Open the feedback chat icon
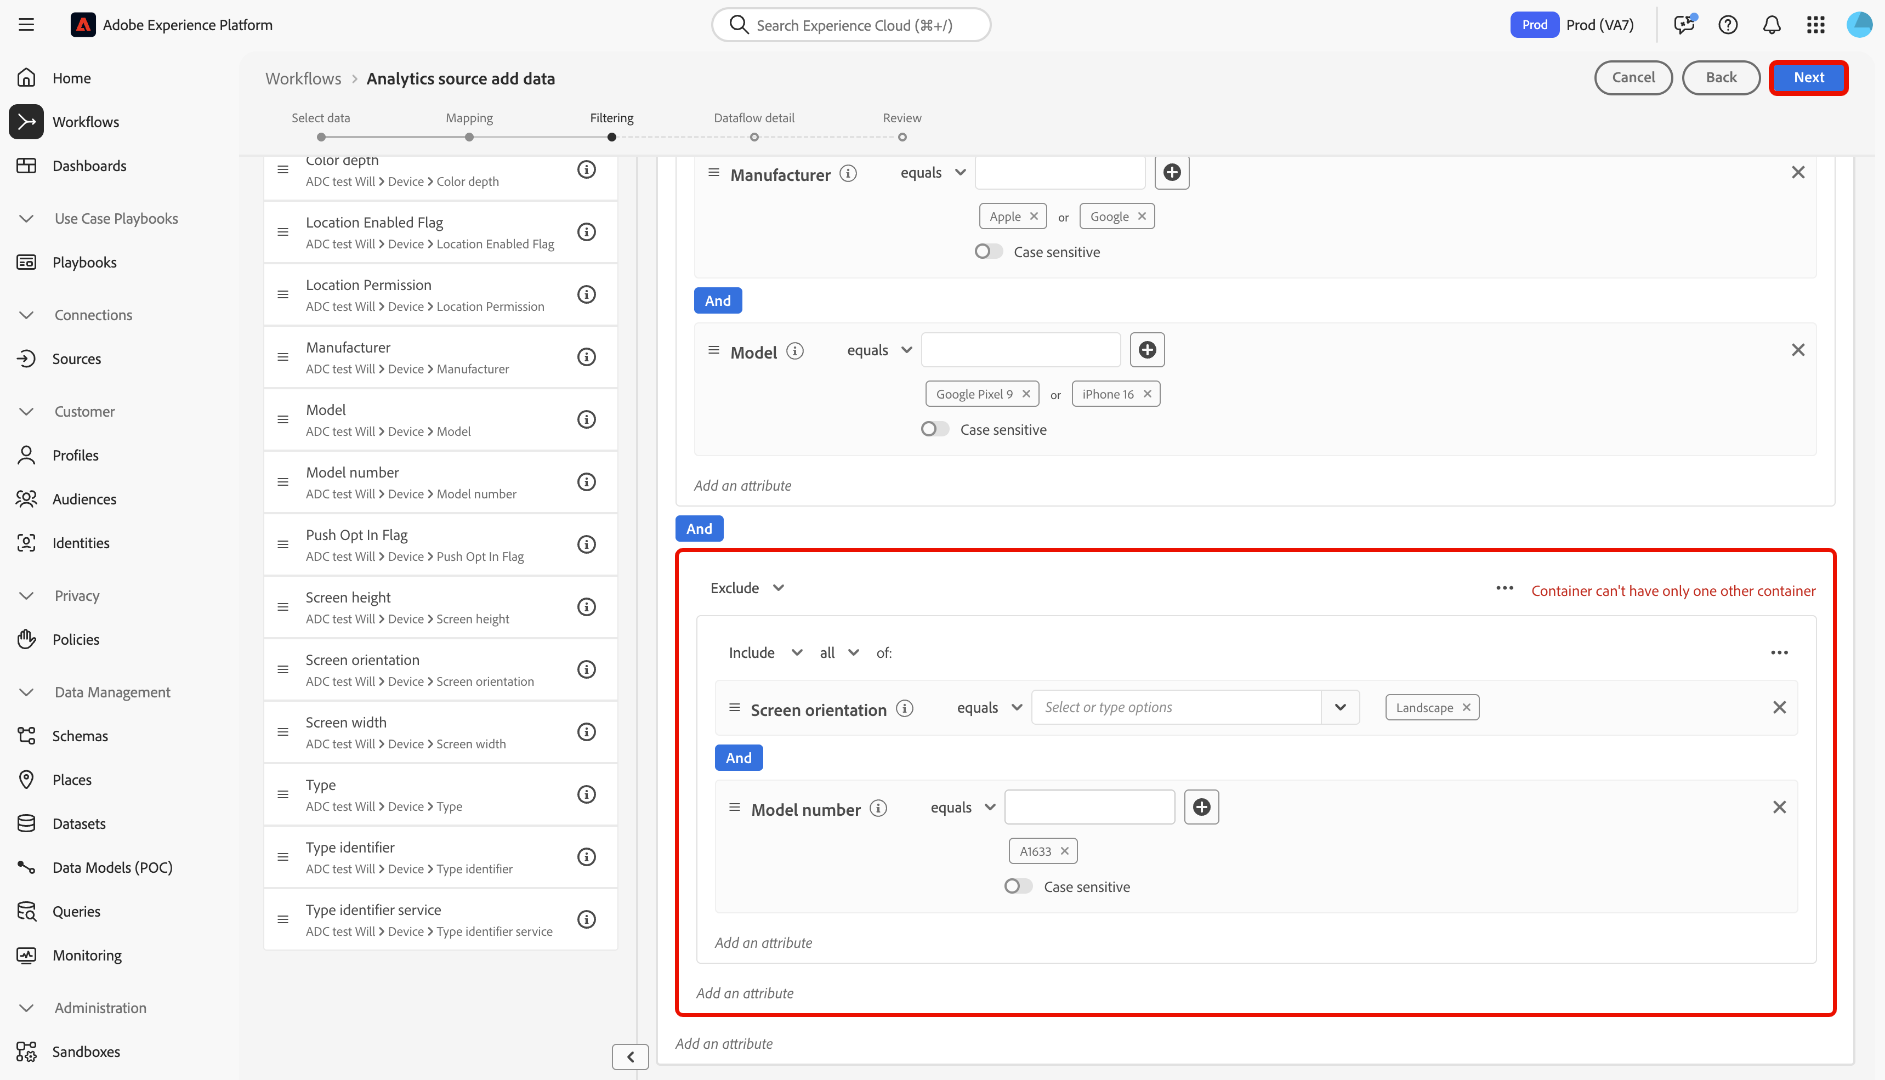1885x1080 pixels. pos(1685,25)
